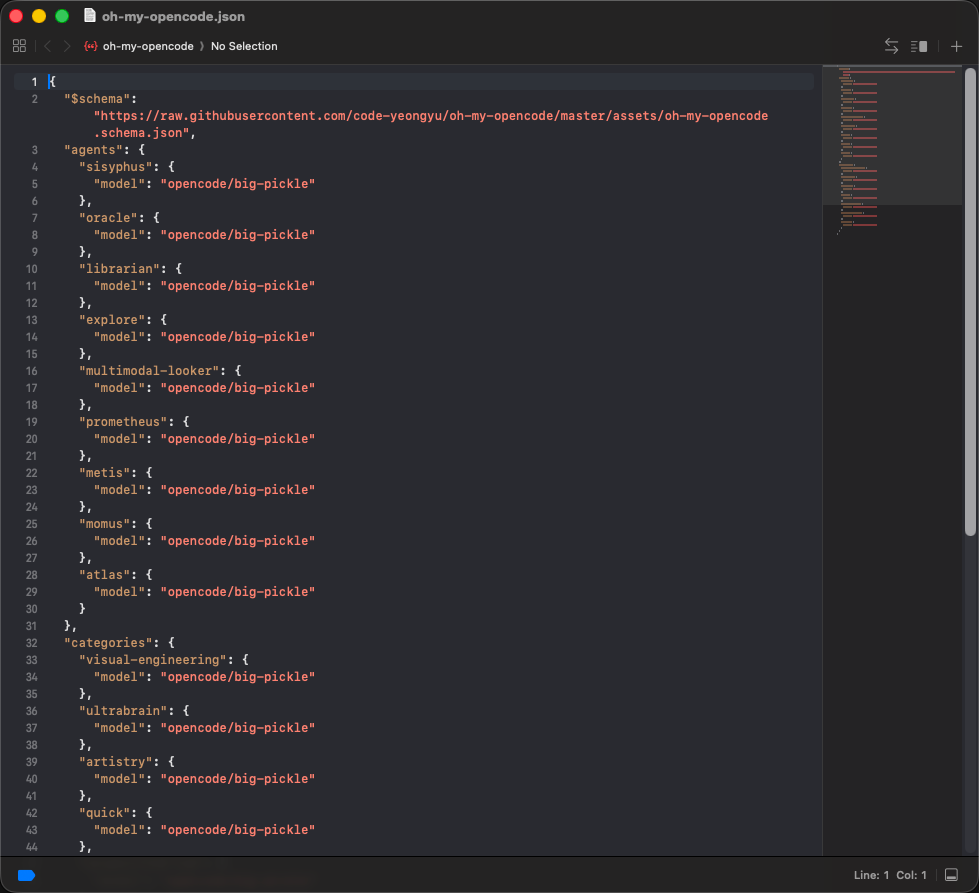Click the red source-file icon in the breadcrumb
The image size is (979, 893).
(91, 45)
